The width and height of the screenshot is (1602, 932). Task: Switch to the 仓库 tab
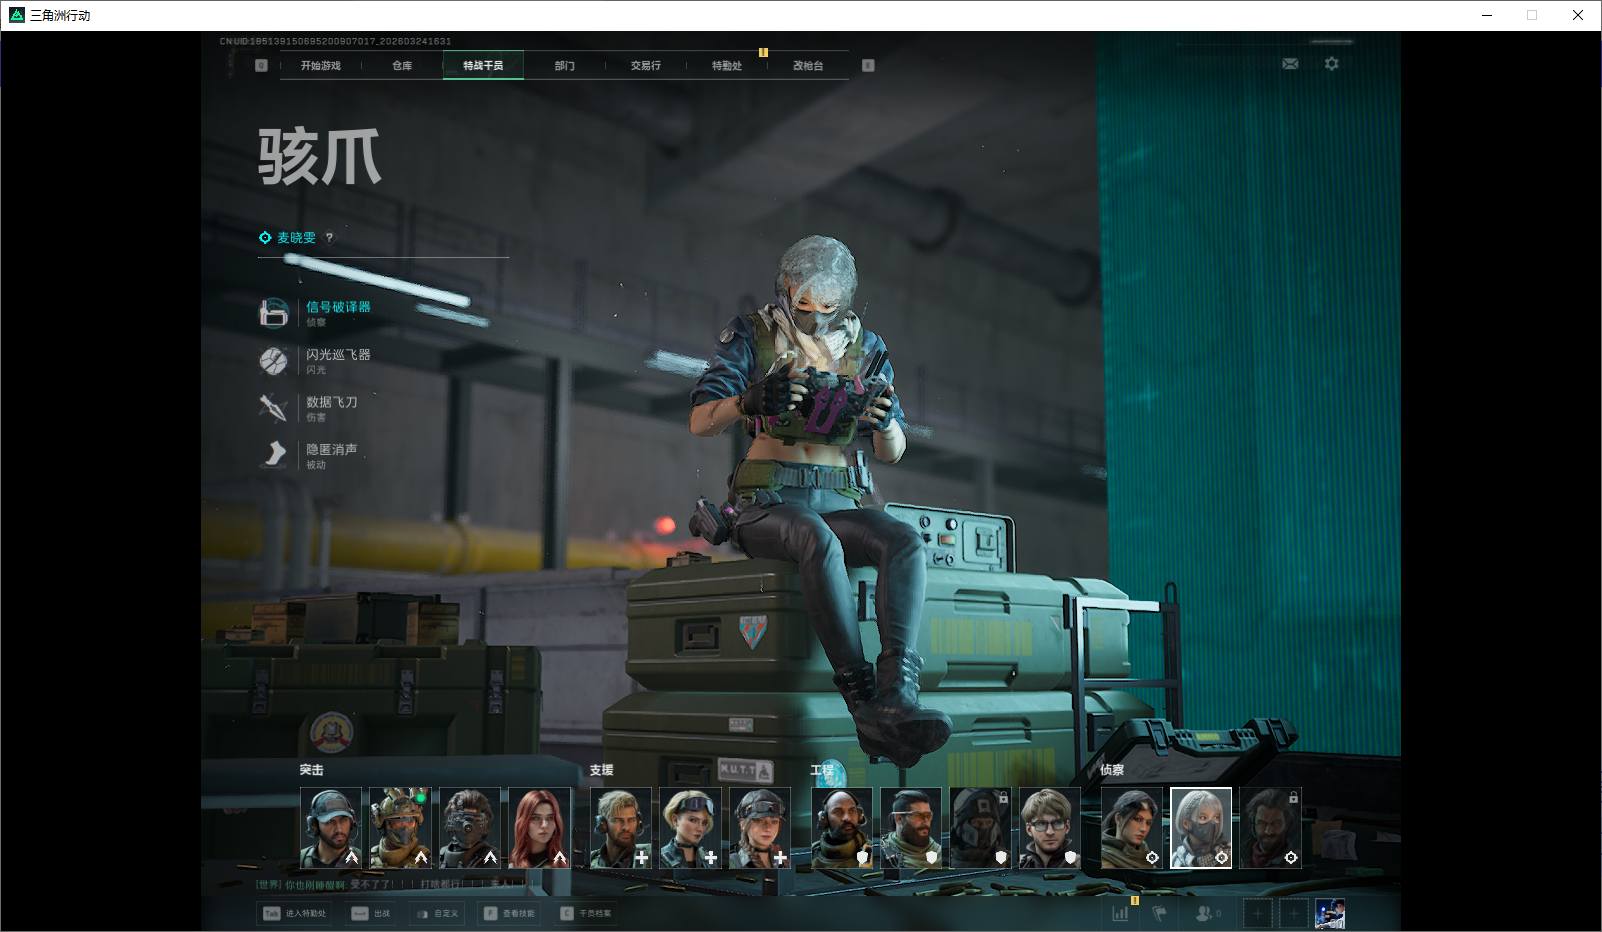click(x=402, y=66)
